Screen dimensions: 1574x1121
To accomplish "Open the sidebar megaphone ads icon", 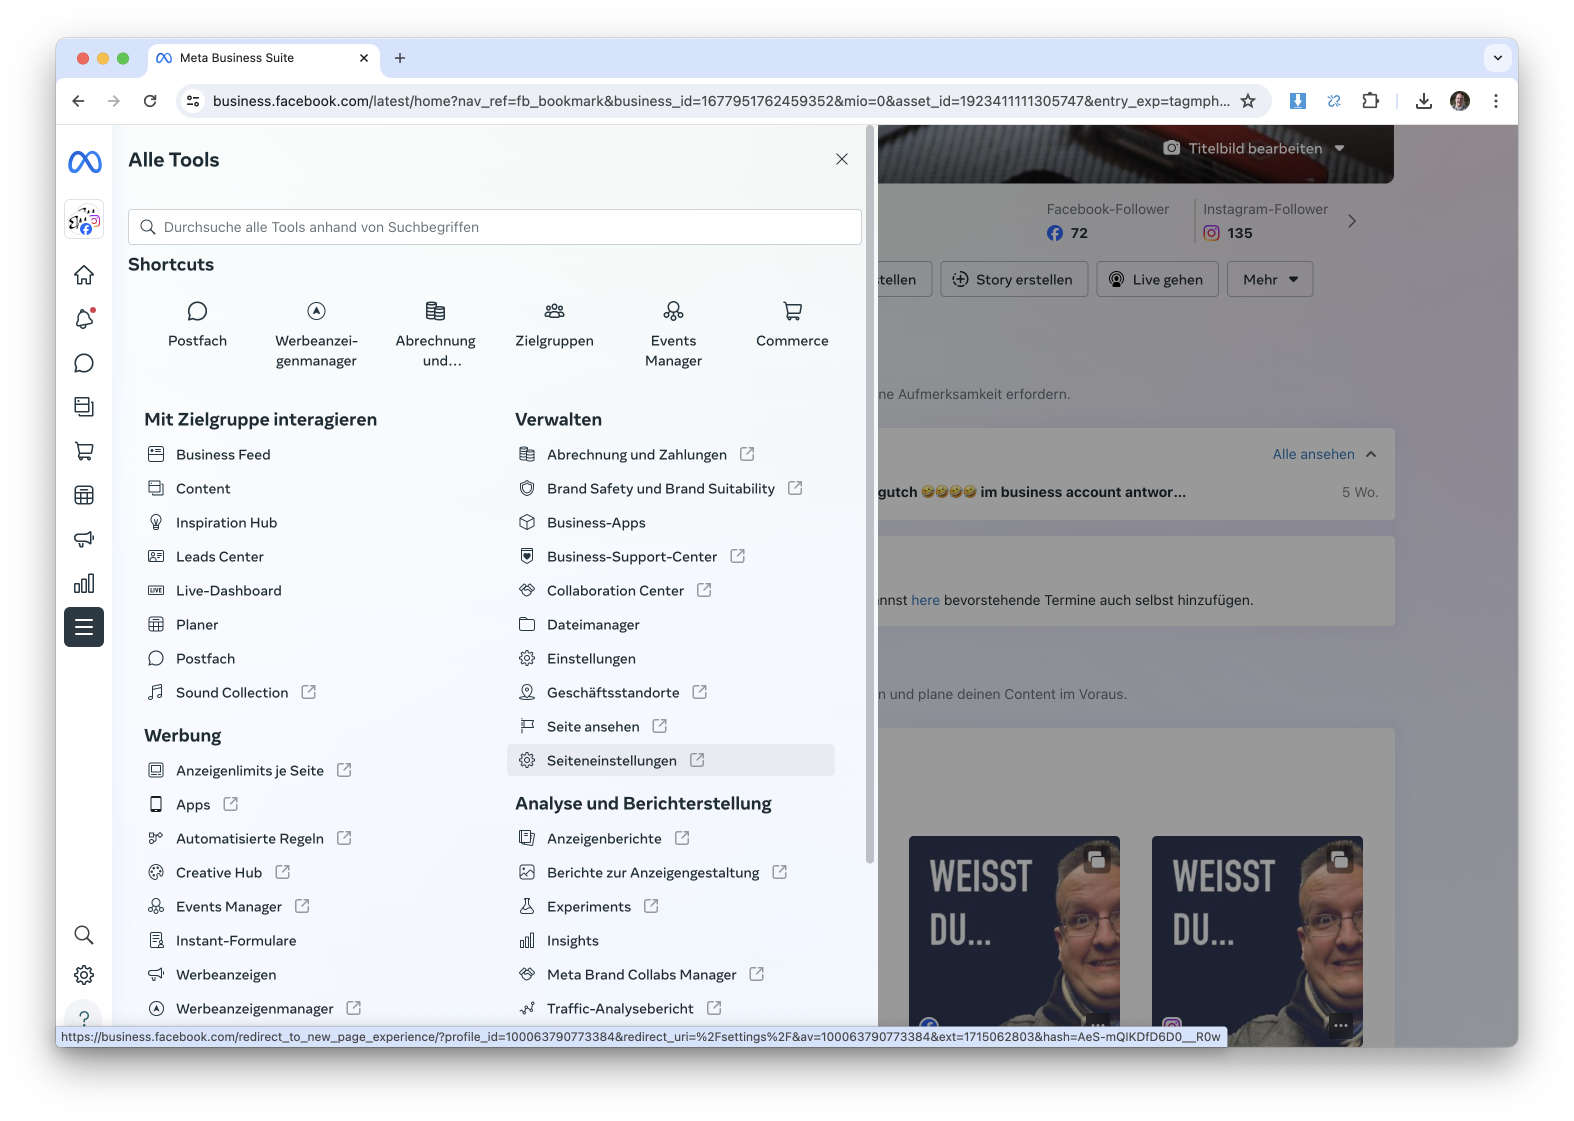I will [84, 539].
